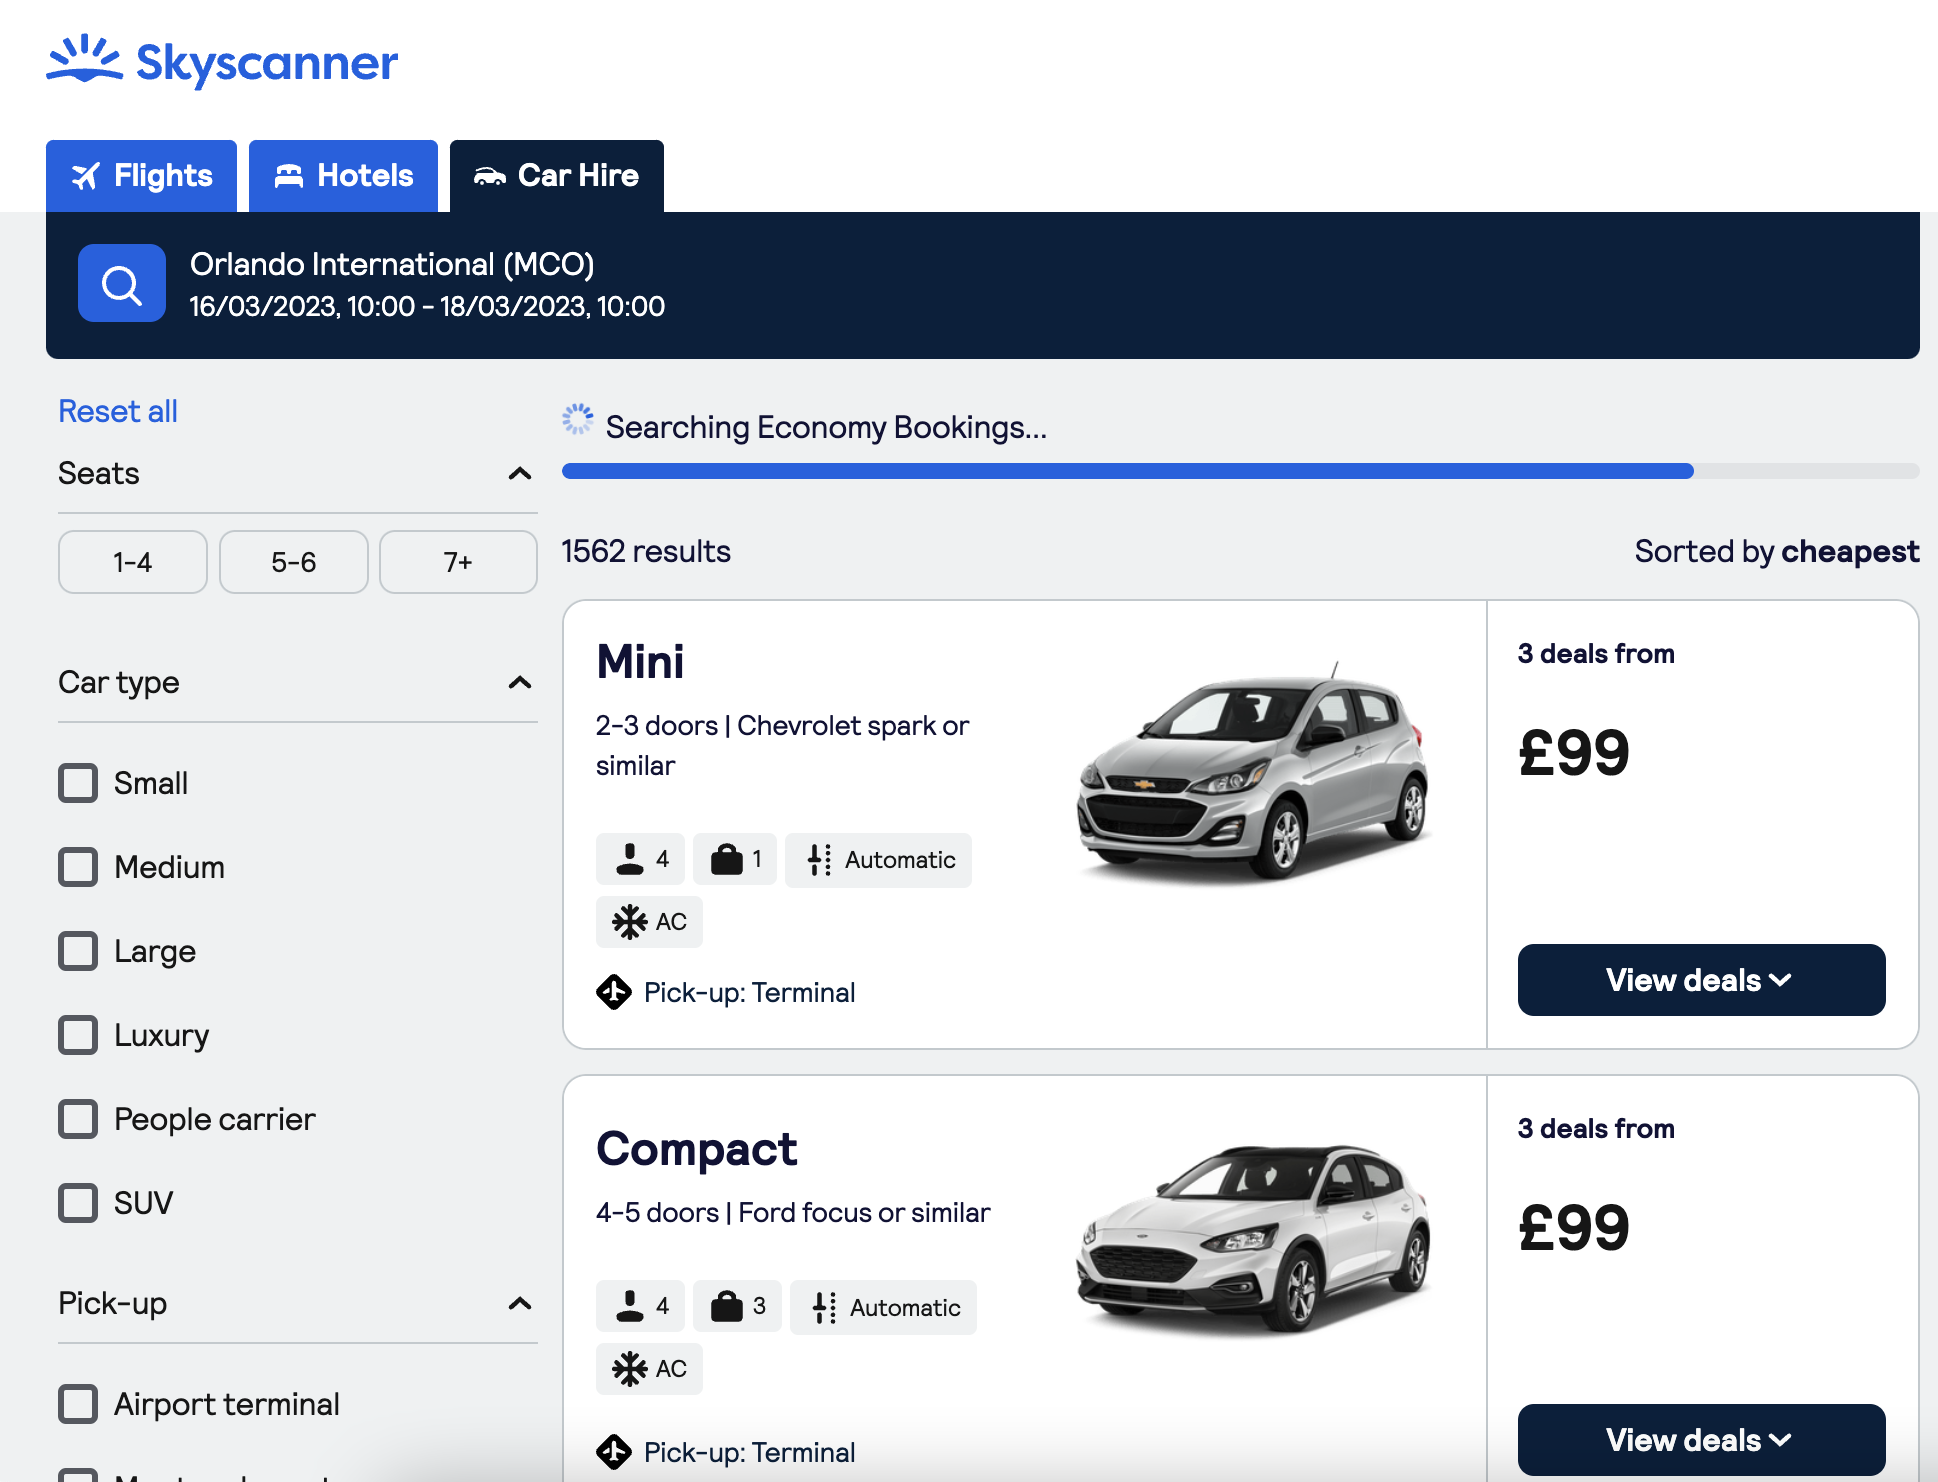The image size is (1938, 1482).
Task: Click the transmission icon on Compact card
Action: pyautogui.click(x=825, y=1307)
